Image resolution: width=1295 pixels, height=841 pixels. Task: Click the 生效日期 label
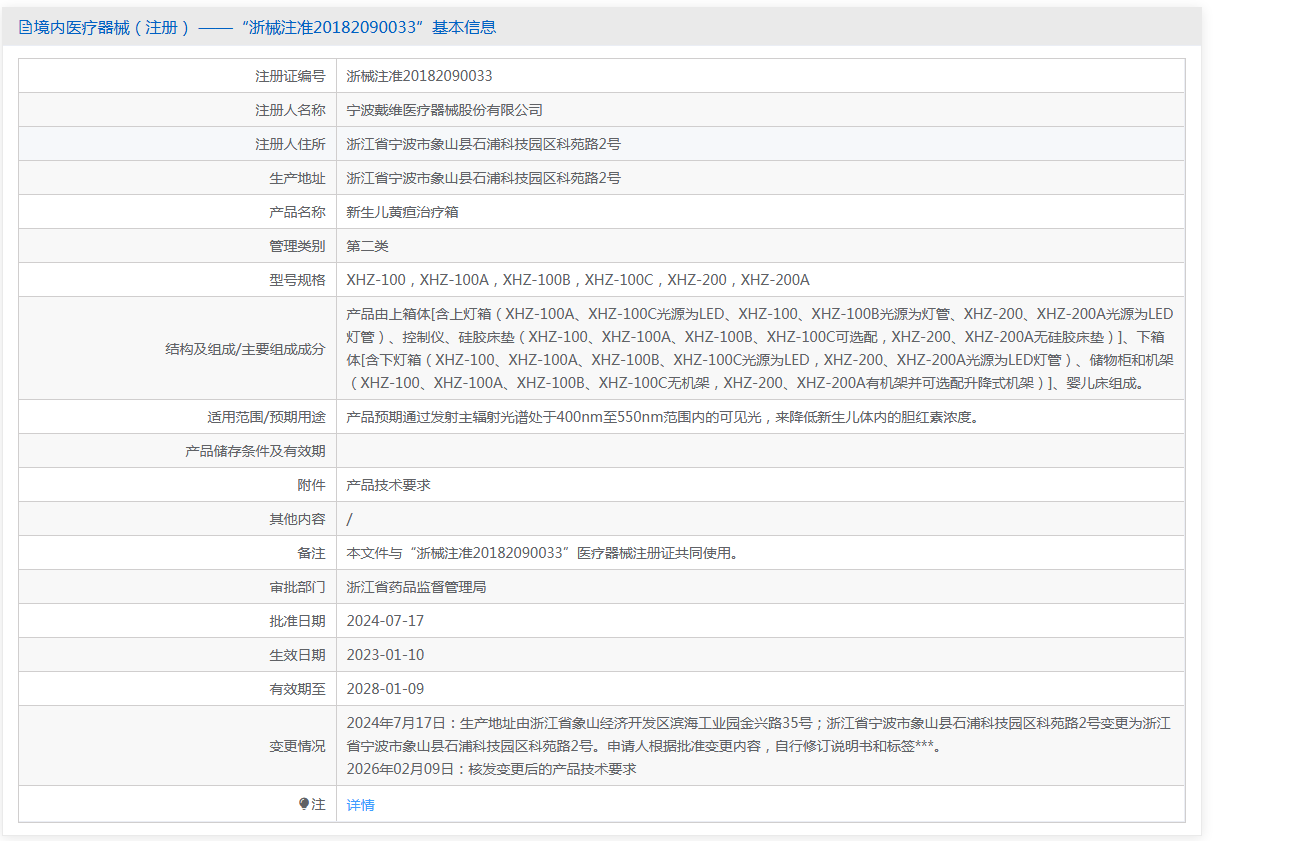tap(297, 655)
